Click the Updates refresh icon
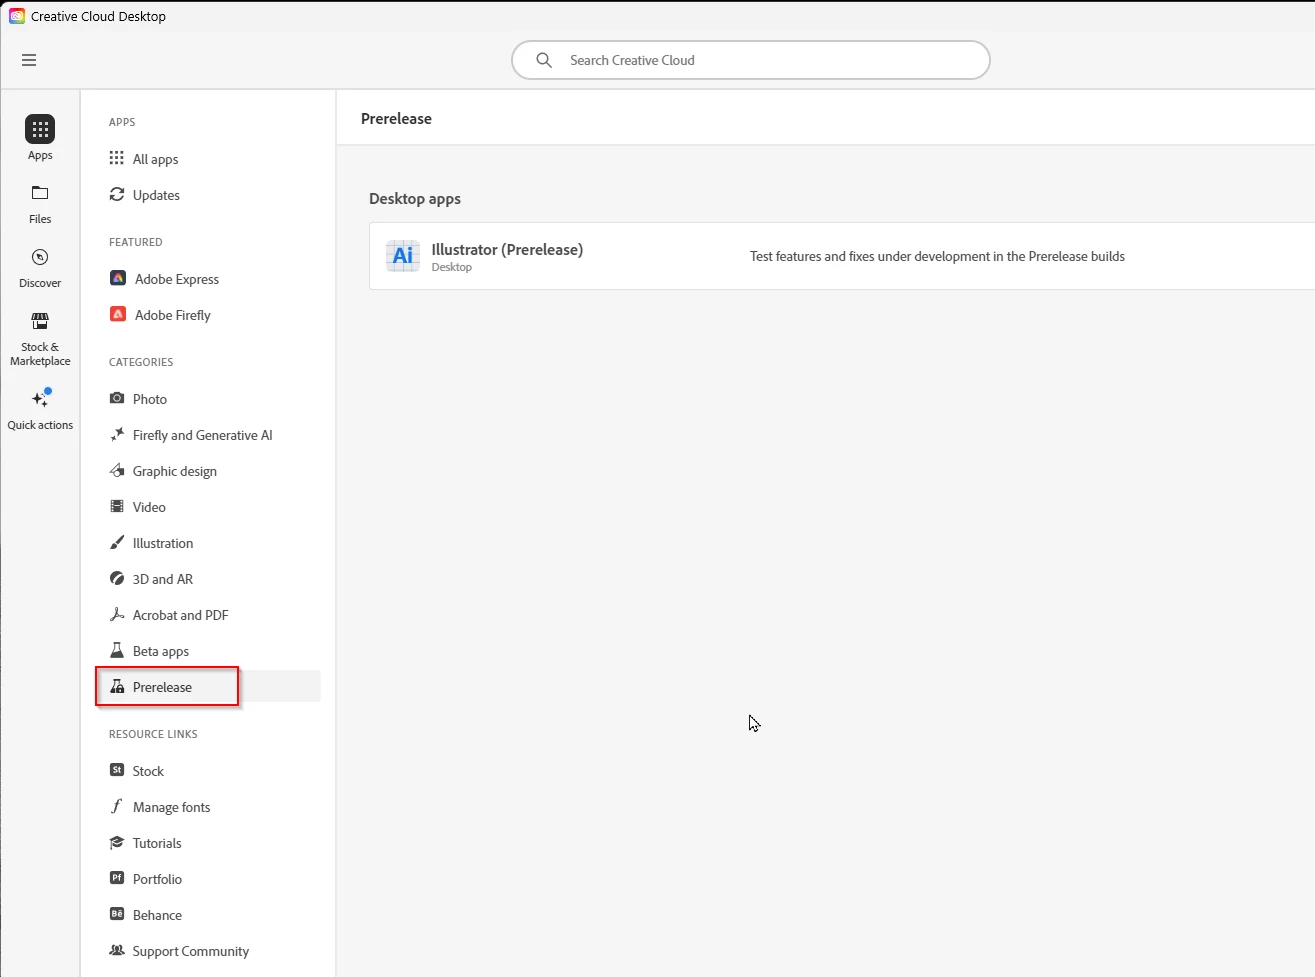Viewport: 1315px width, 977px height. 117,195
